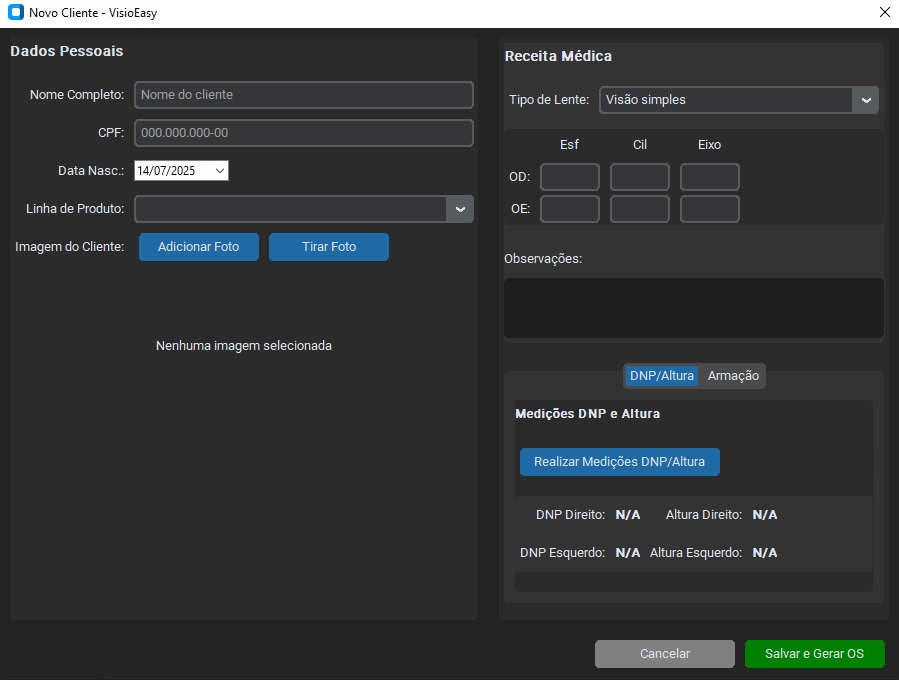
Task: Click the 'Nenhuma imagem selecionada' placeholder text
Action: (x=244, y=346)
